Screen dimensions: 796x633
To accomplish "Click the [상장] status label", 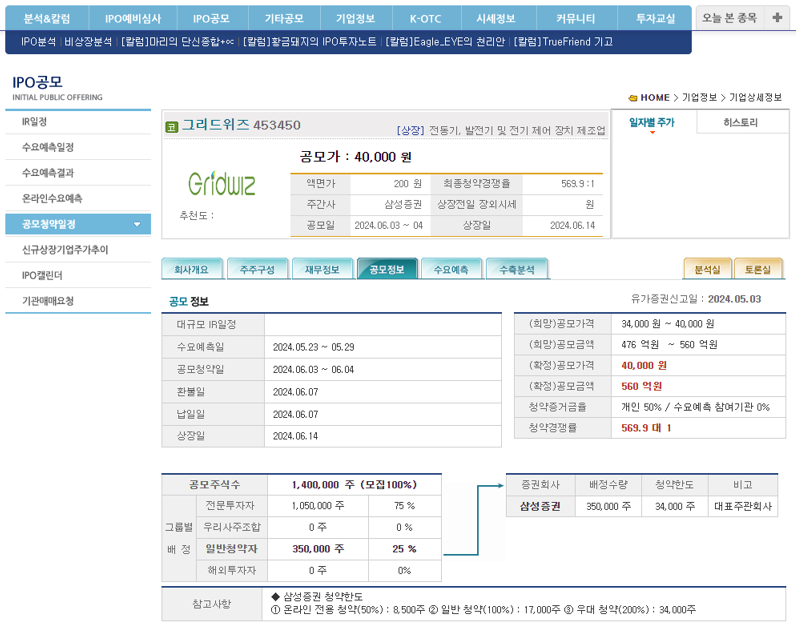I will pos(410,130).
